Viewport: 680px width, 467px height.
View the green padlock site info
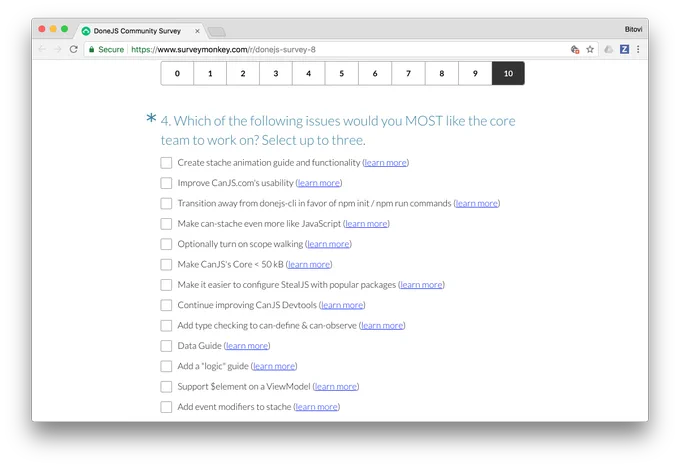click(x=92, y=49)
